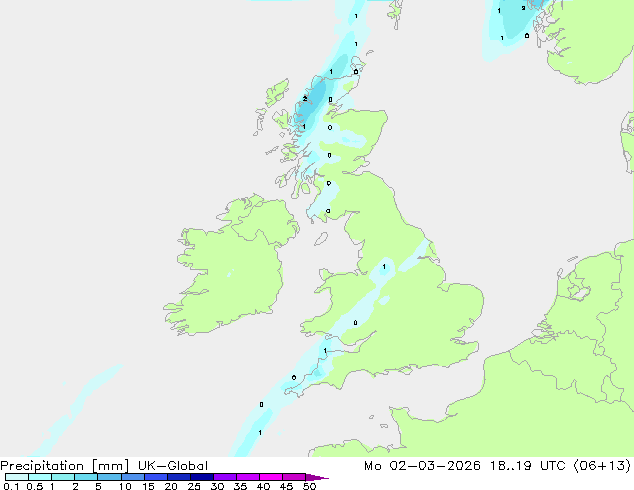
Task: Click the legend swatch between 15 and 20
Action: [x=156, y=477]
